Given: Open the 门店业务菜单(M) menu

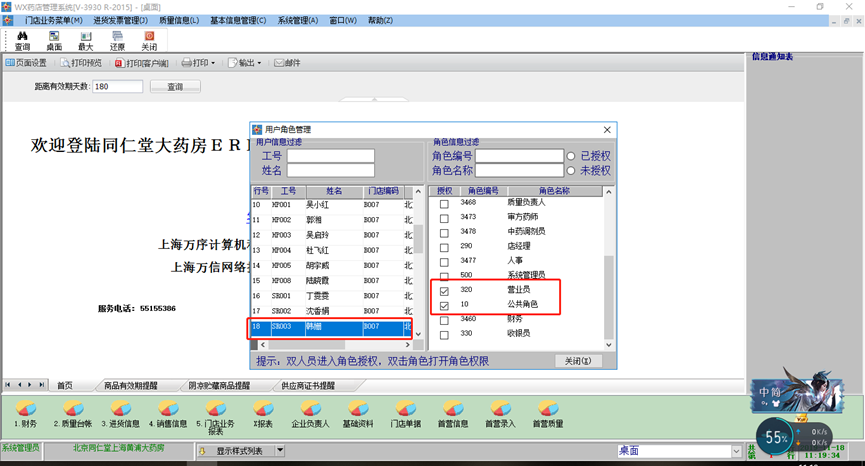Looking at the screenshot, I should click(x=54, y=20).
